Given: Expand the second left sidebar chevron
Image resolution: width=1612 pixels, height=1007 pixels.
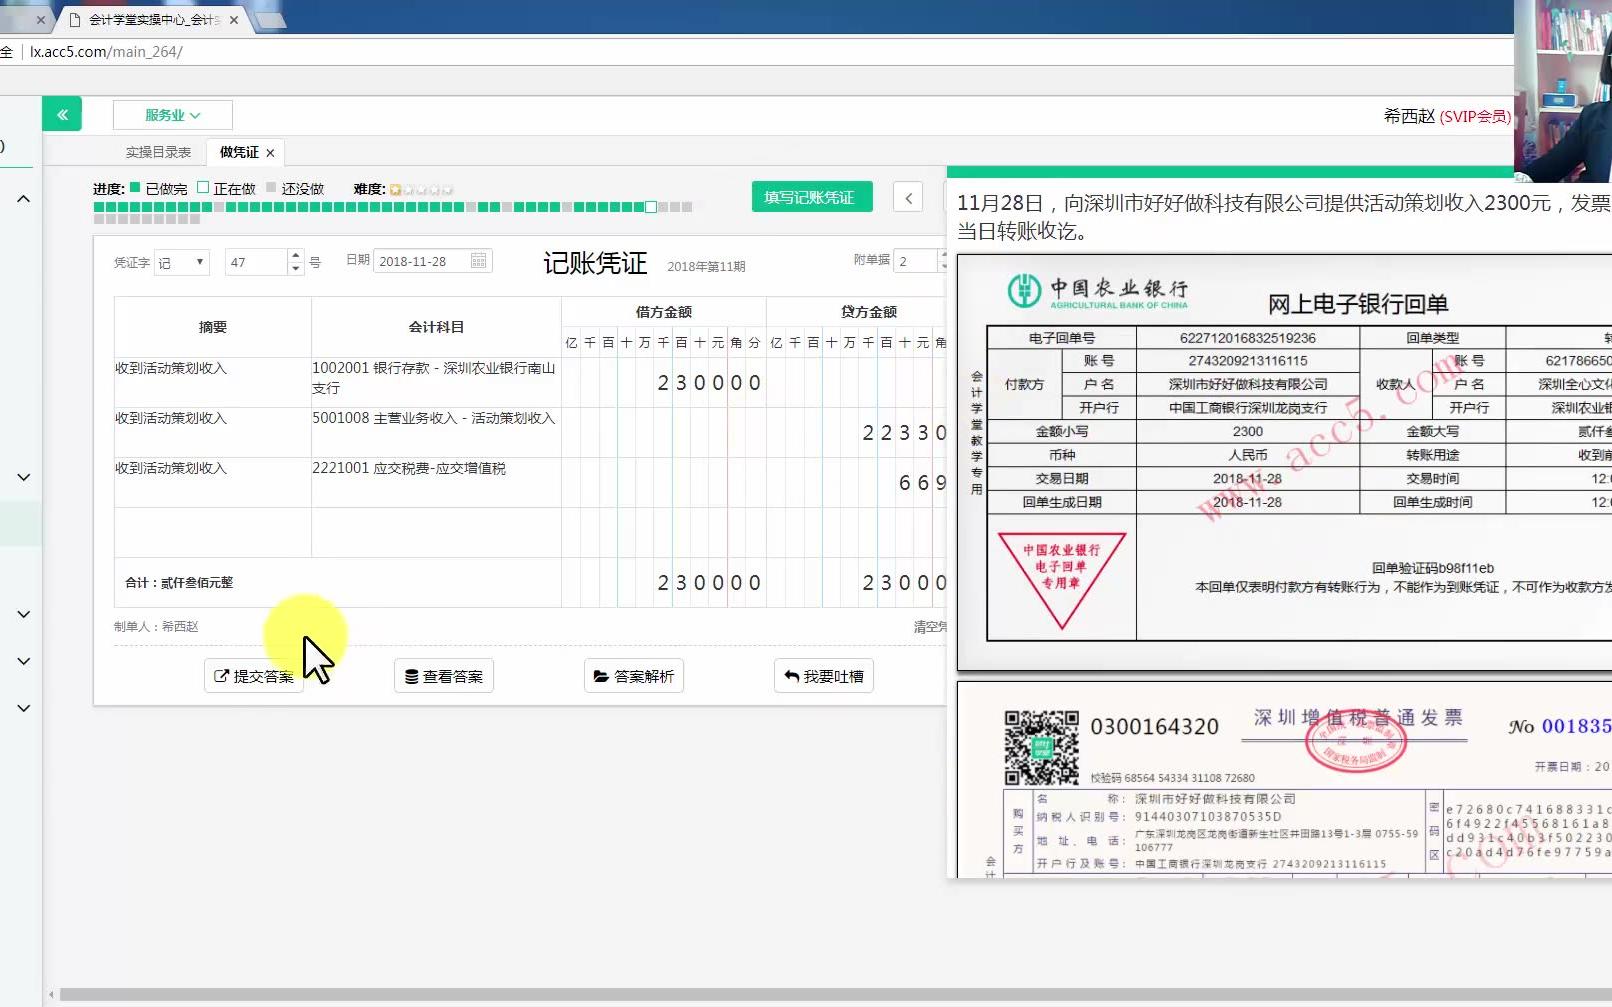Looking at the screenshot, I should click(24, 477).
